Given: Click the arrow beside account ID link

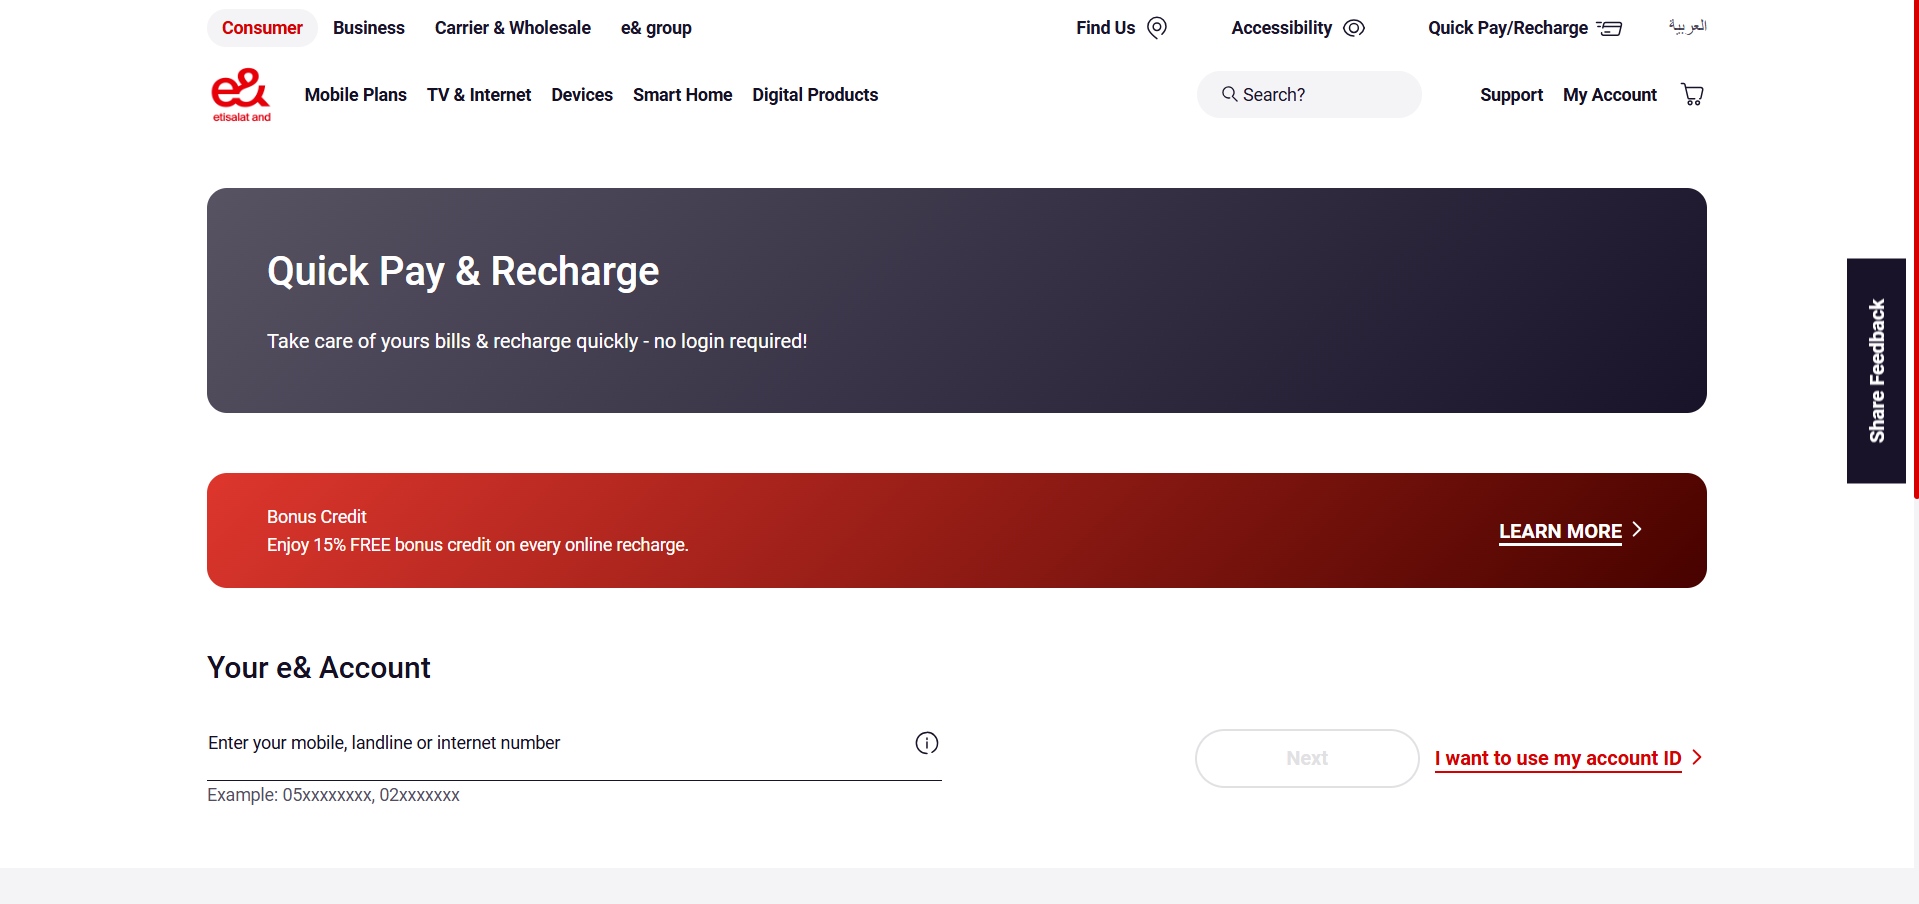Looking at the screenshot, I should pos(1697,757).
